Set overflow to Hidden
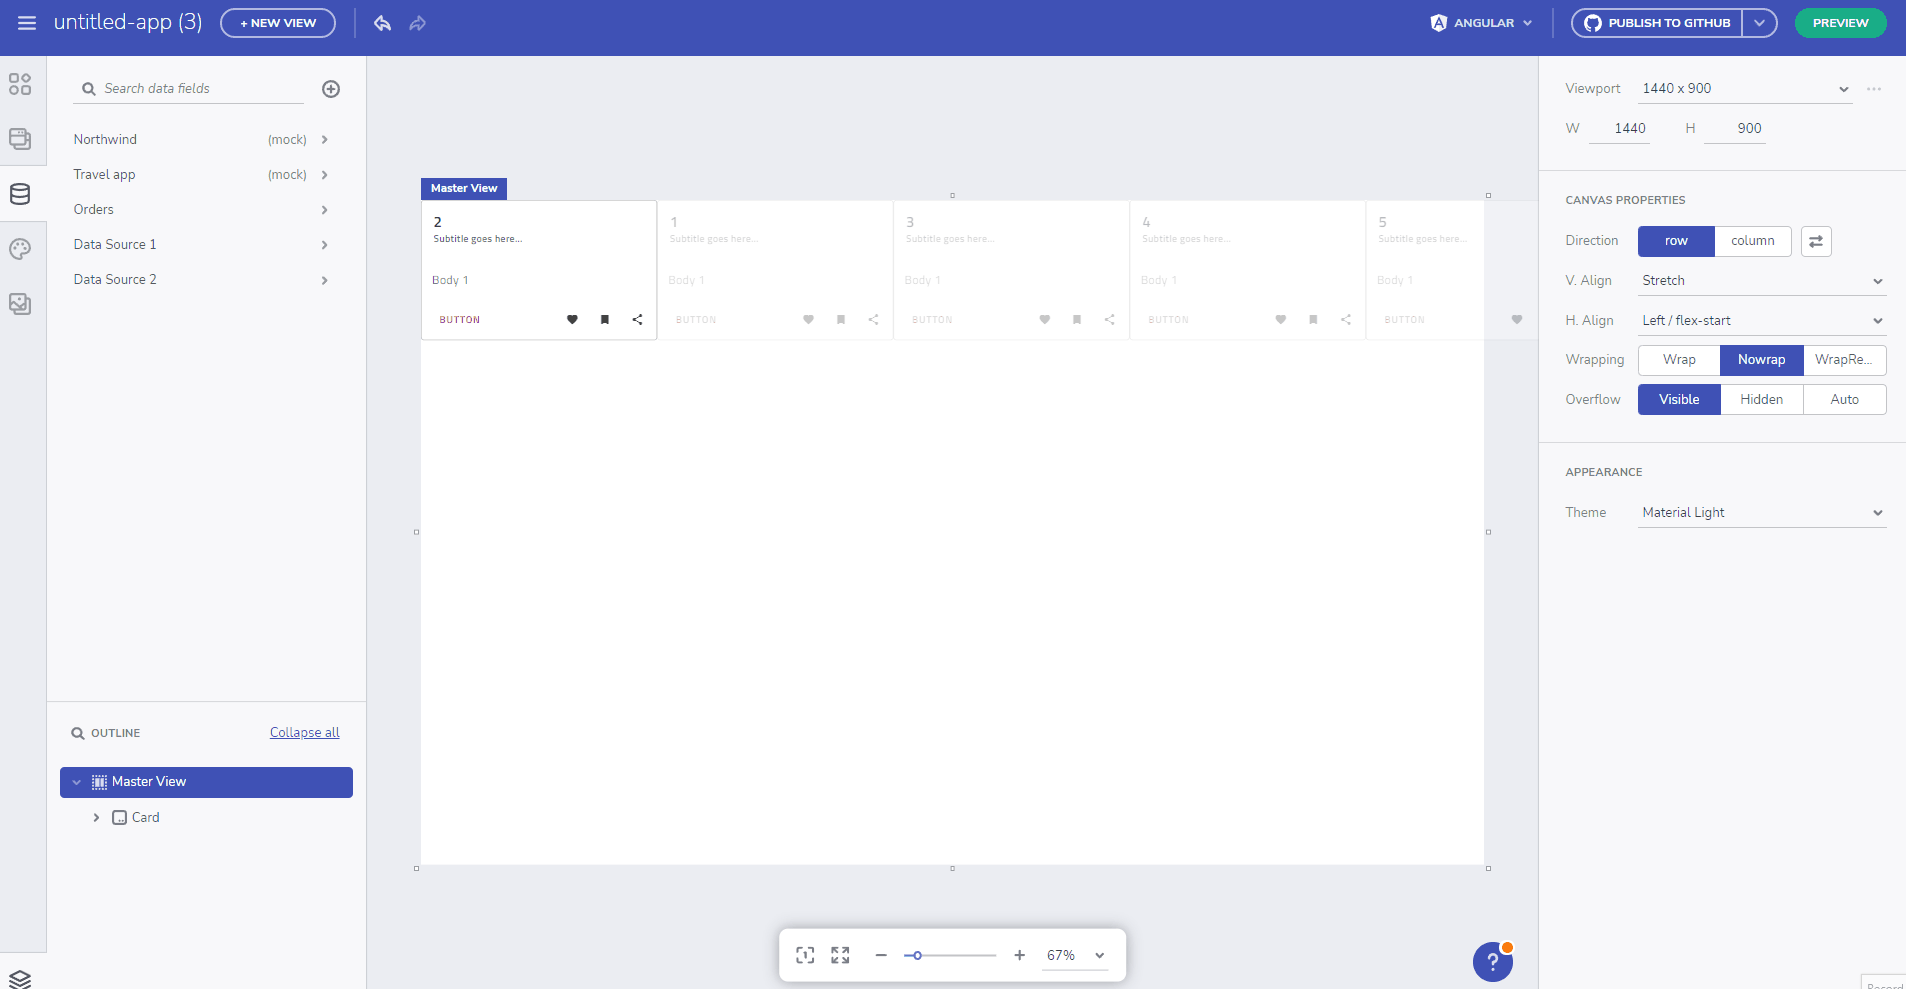1906x989 pixels. point(1761,400)
